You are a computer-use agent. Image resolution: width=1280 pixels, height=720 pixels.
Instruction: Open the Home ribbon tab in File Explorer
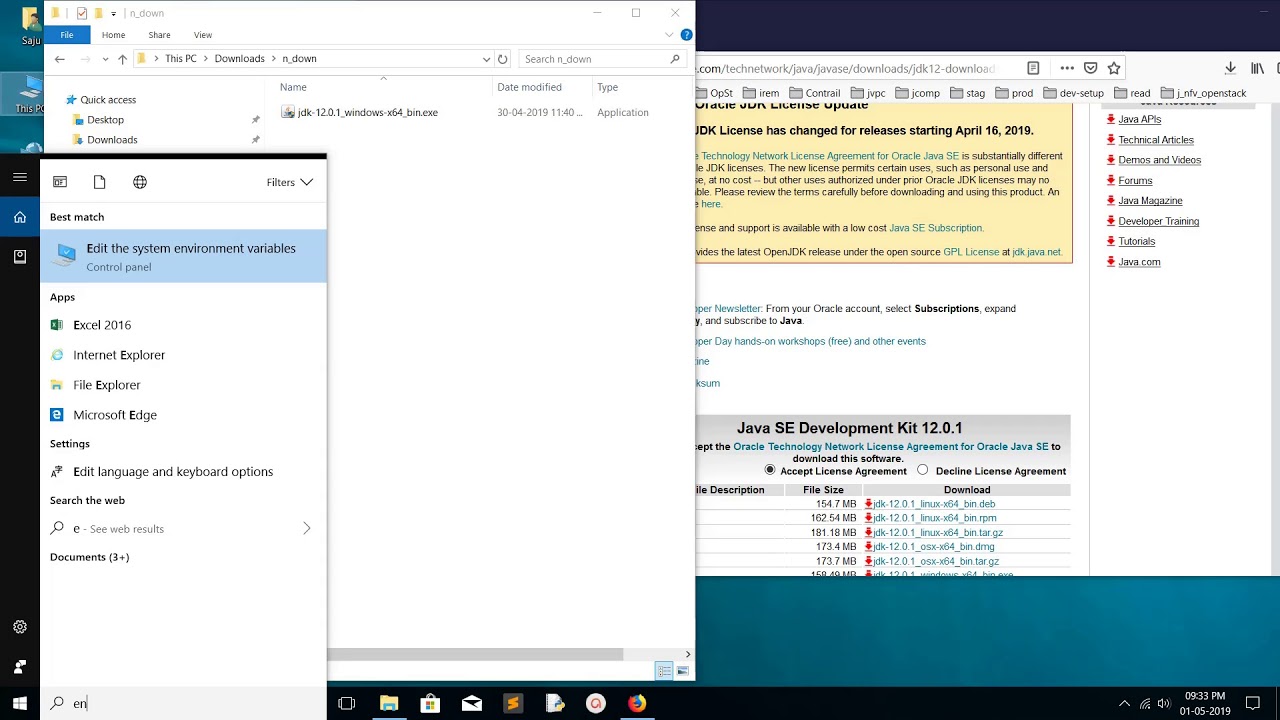click(113, 35)
